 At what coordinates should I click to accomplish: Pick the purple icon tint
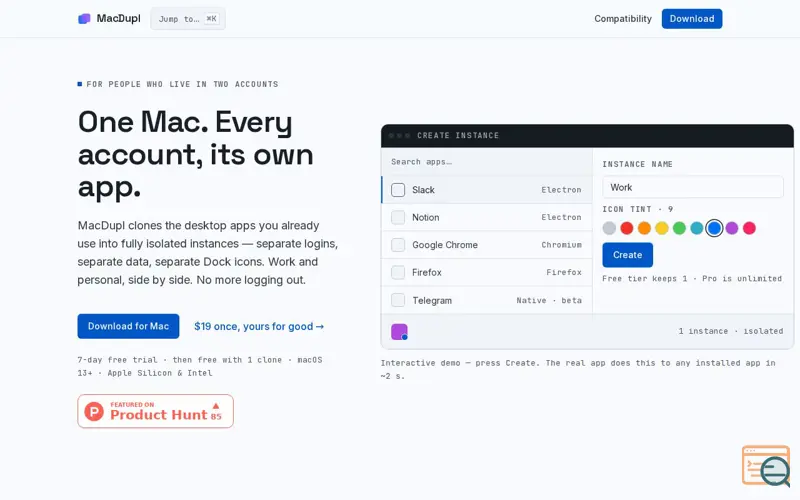[732, 228]
